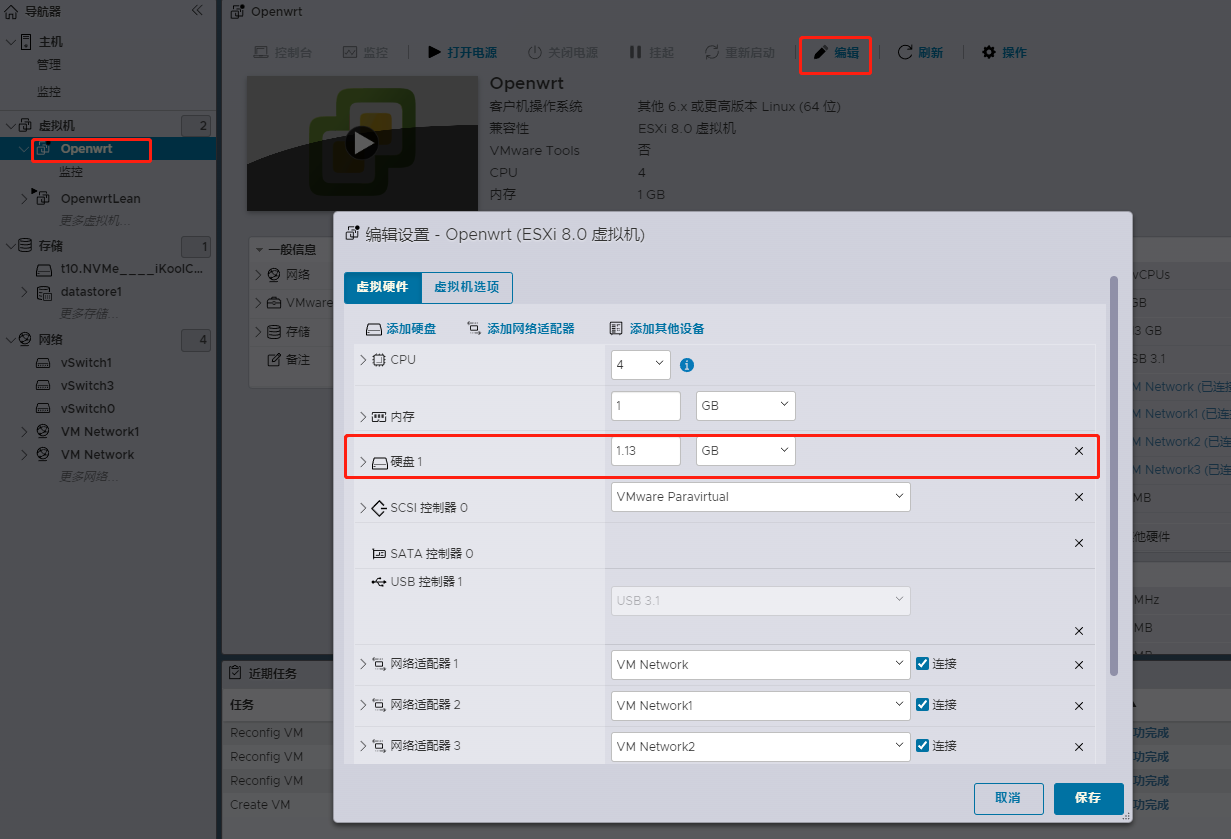Click the Save (保存) button

point(1088,798)
